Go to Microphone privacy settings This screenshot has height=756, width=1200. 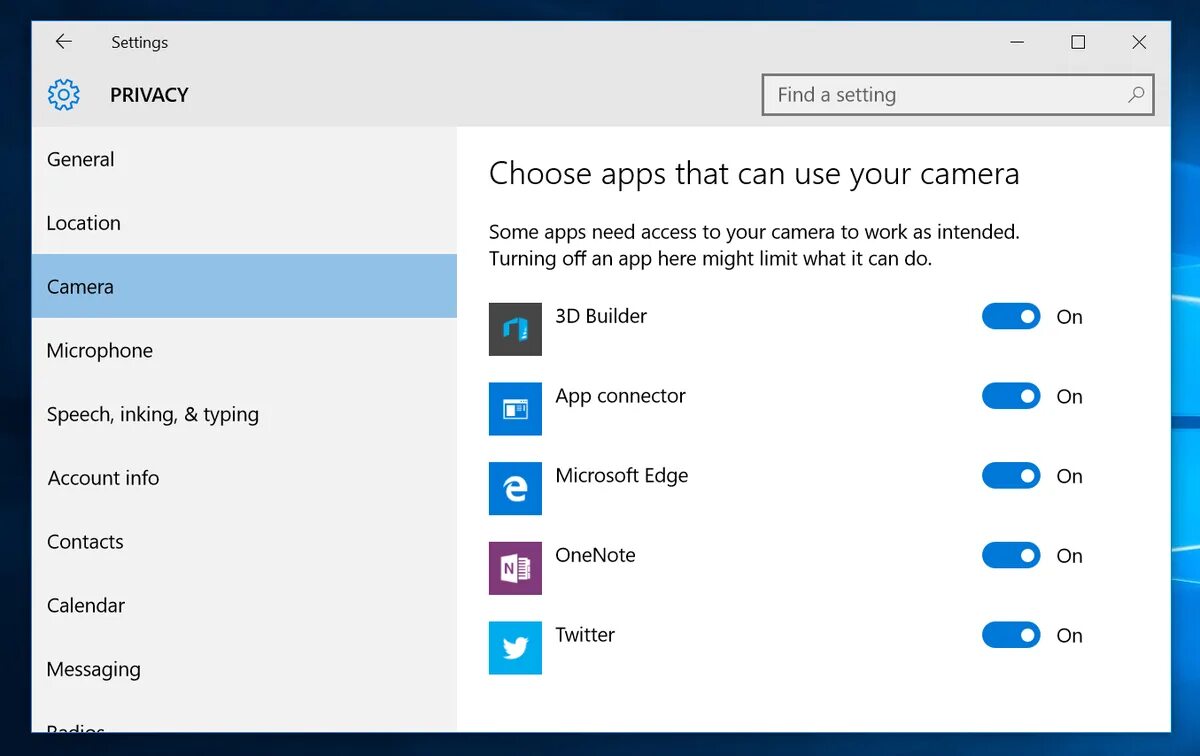click(244, 350)
